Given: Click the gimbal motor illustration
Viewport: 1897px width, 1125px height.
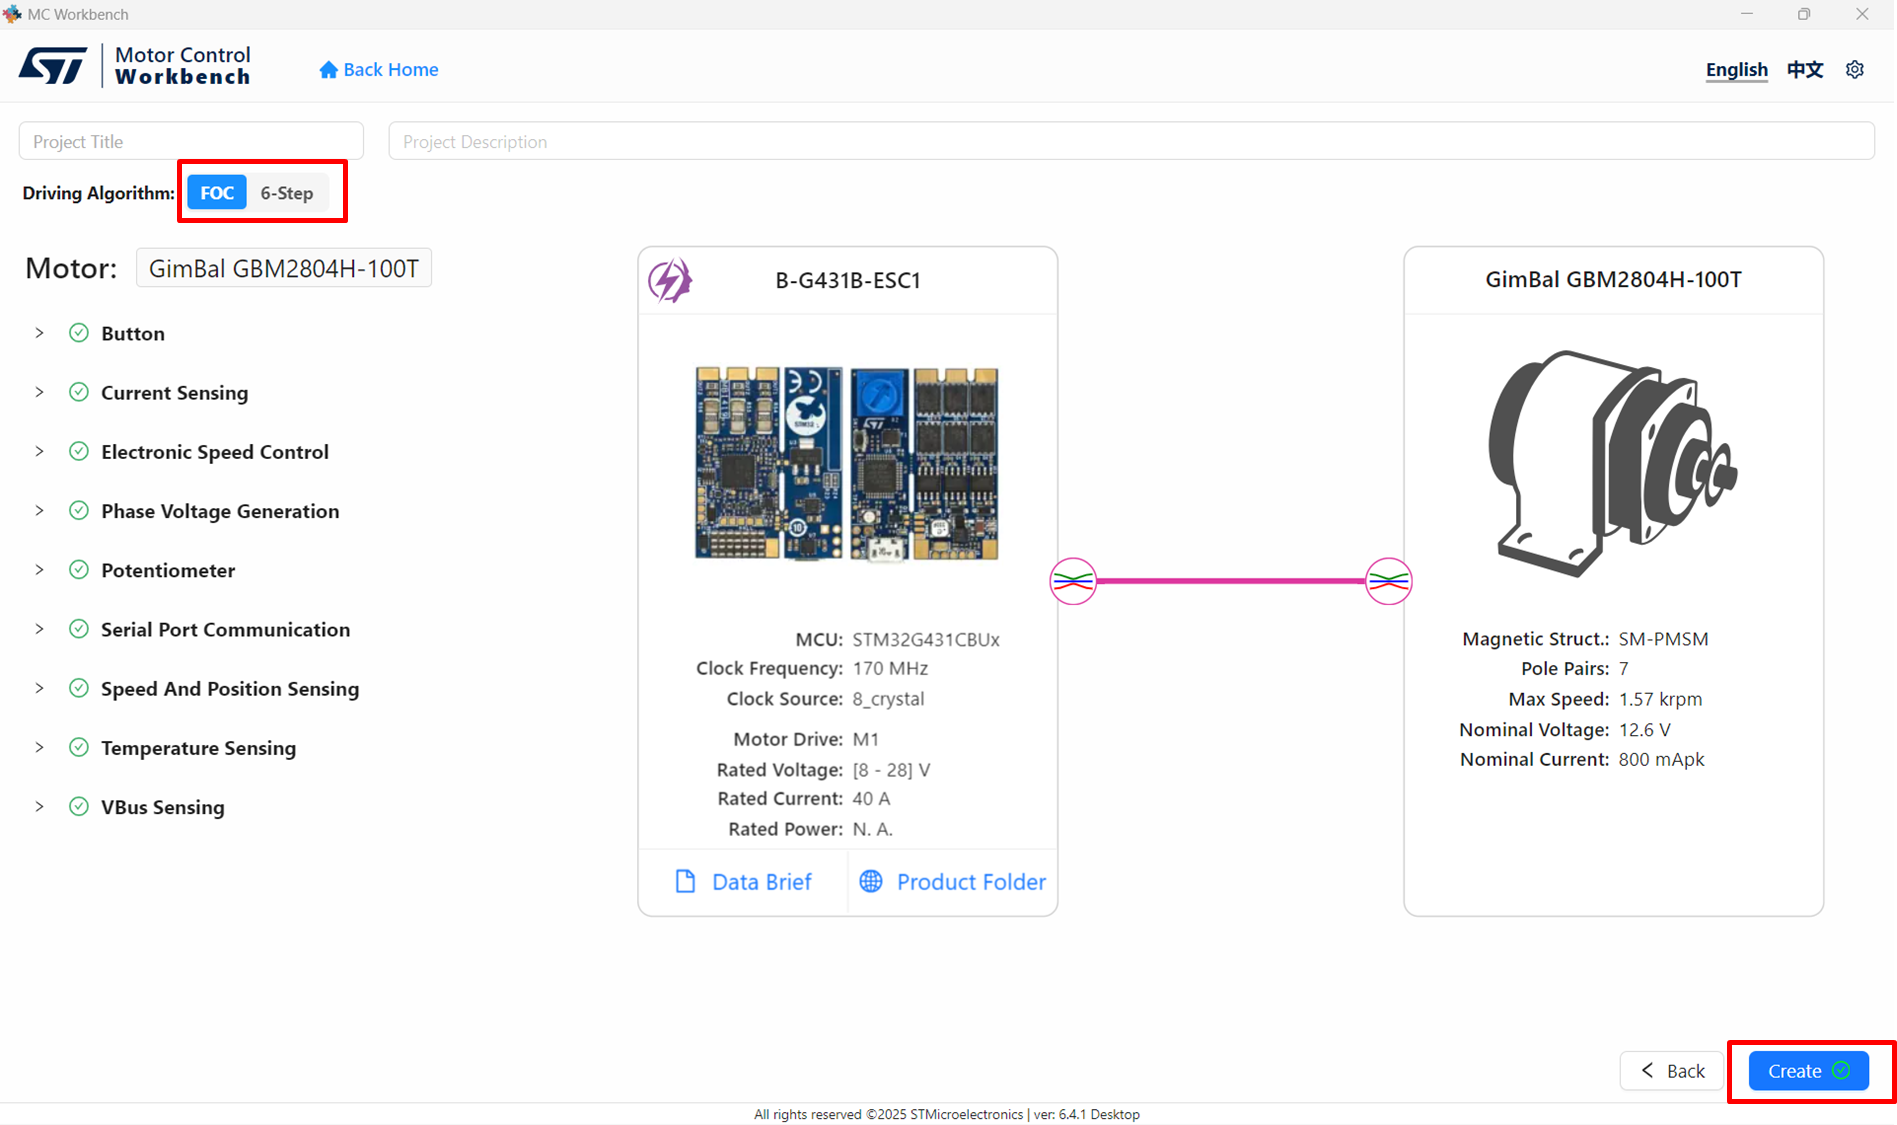Looking at the screenshot, I should coord(1612,463).
